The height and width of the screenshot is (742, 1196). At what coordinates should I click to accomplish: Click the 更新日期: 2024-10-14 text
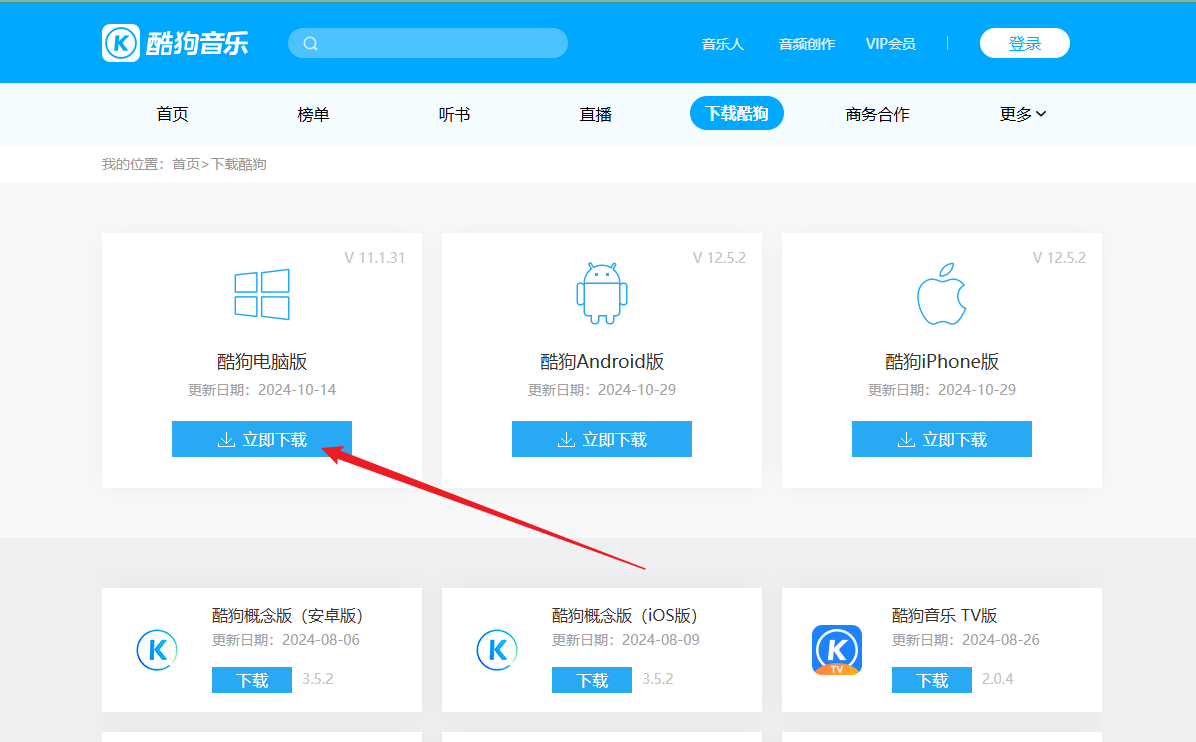pyautogui.click(x=262, y=390)
